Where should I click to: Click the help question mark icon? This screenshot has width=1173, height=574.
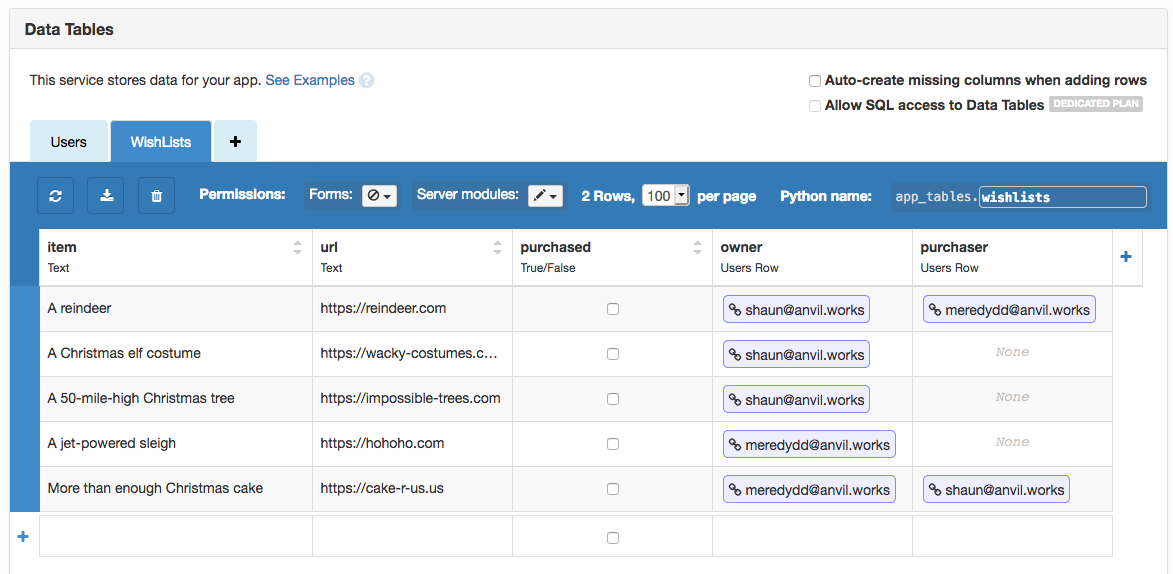[x=367, y=81]
